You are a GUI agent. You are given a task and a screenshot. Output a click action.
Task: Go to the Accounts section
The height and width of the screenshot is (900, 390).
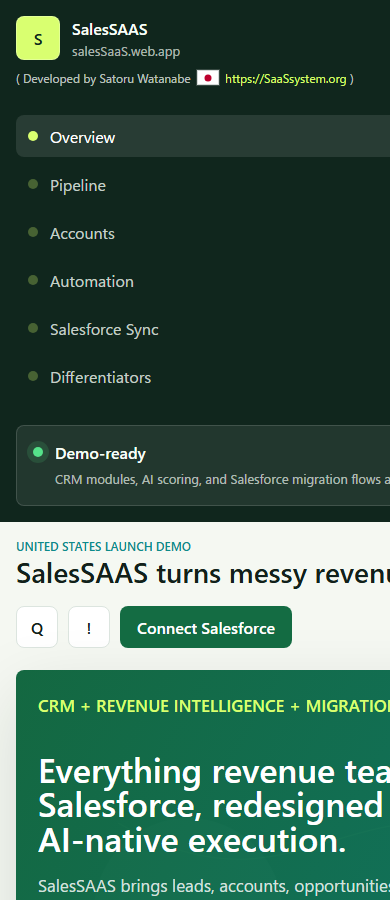click(203, 233)
